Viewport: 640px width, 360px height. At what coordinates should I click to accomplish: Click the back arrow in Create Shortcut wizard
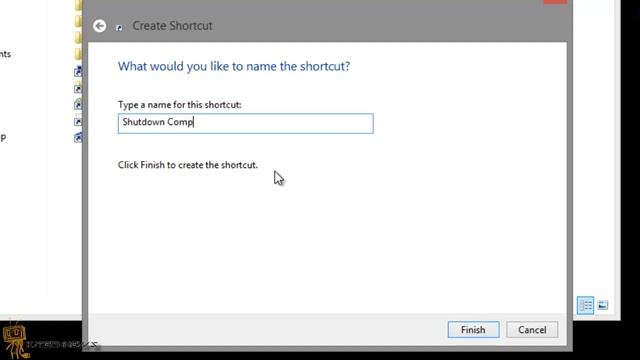(x=99, y=26)
